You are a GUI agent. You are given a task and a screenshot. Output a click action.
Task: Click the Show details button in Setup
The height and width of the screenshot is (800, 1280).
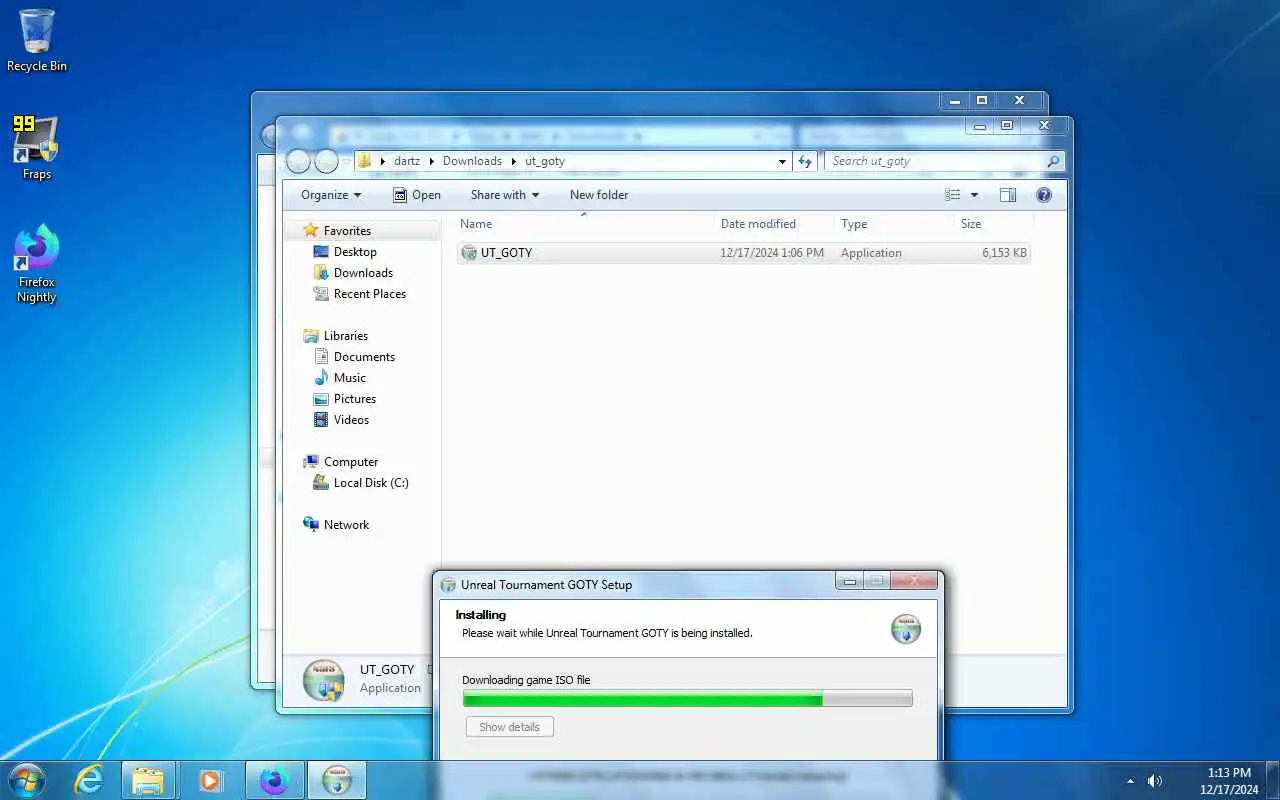tap(509, 727)
